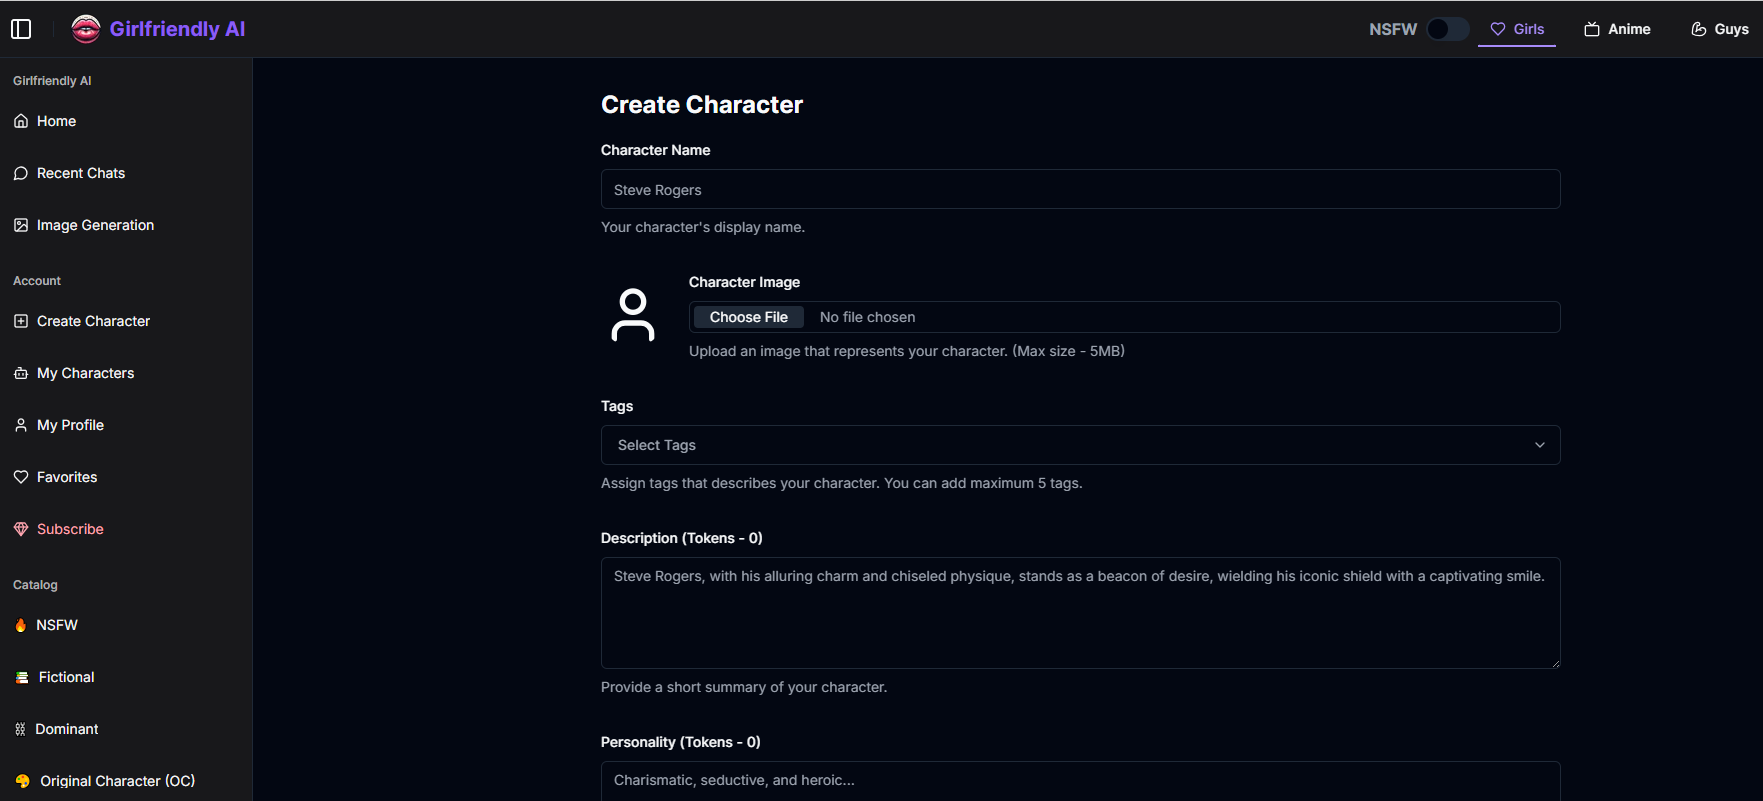Open the Girlfriendly AI brand link
Viewport: 1763px width, 801px height.
(177, 29)
